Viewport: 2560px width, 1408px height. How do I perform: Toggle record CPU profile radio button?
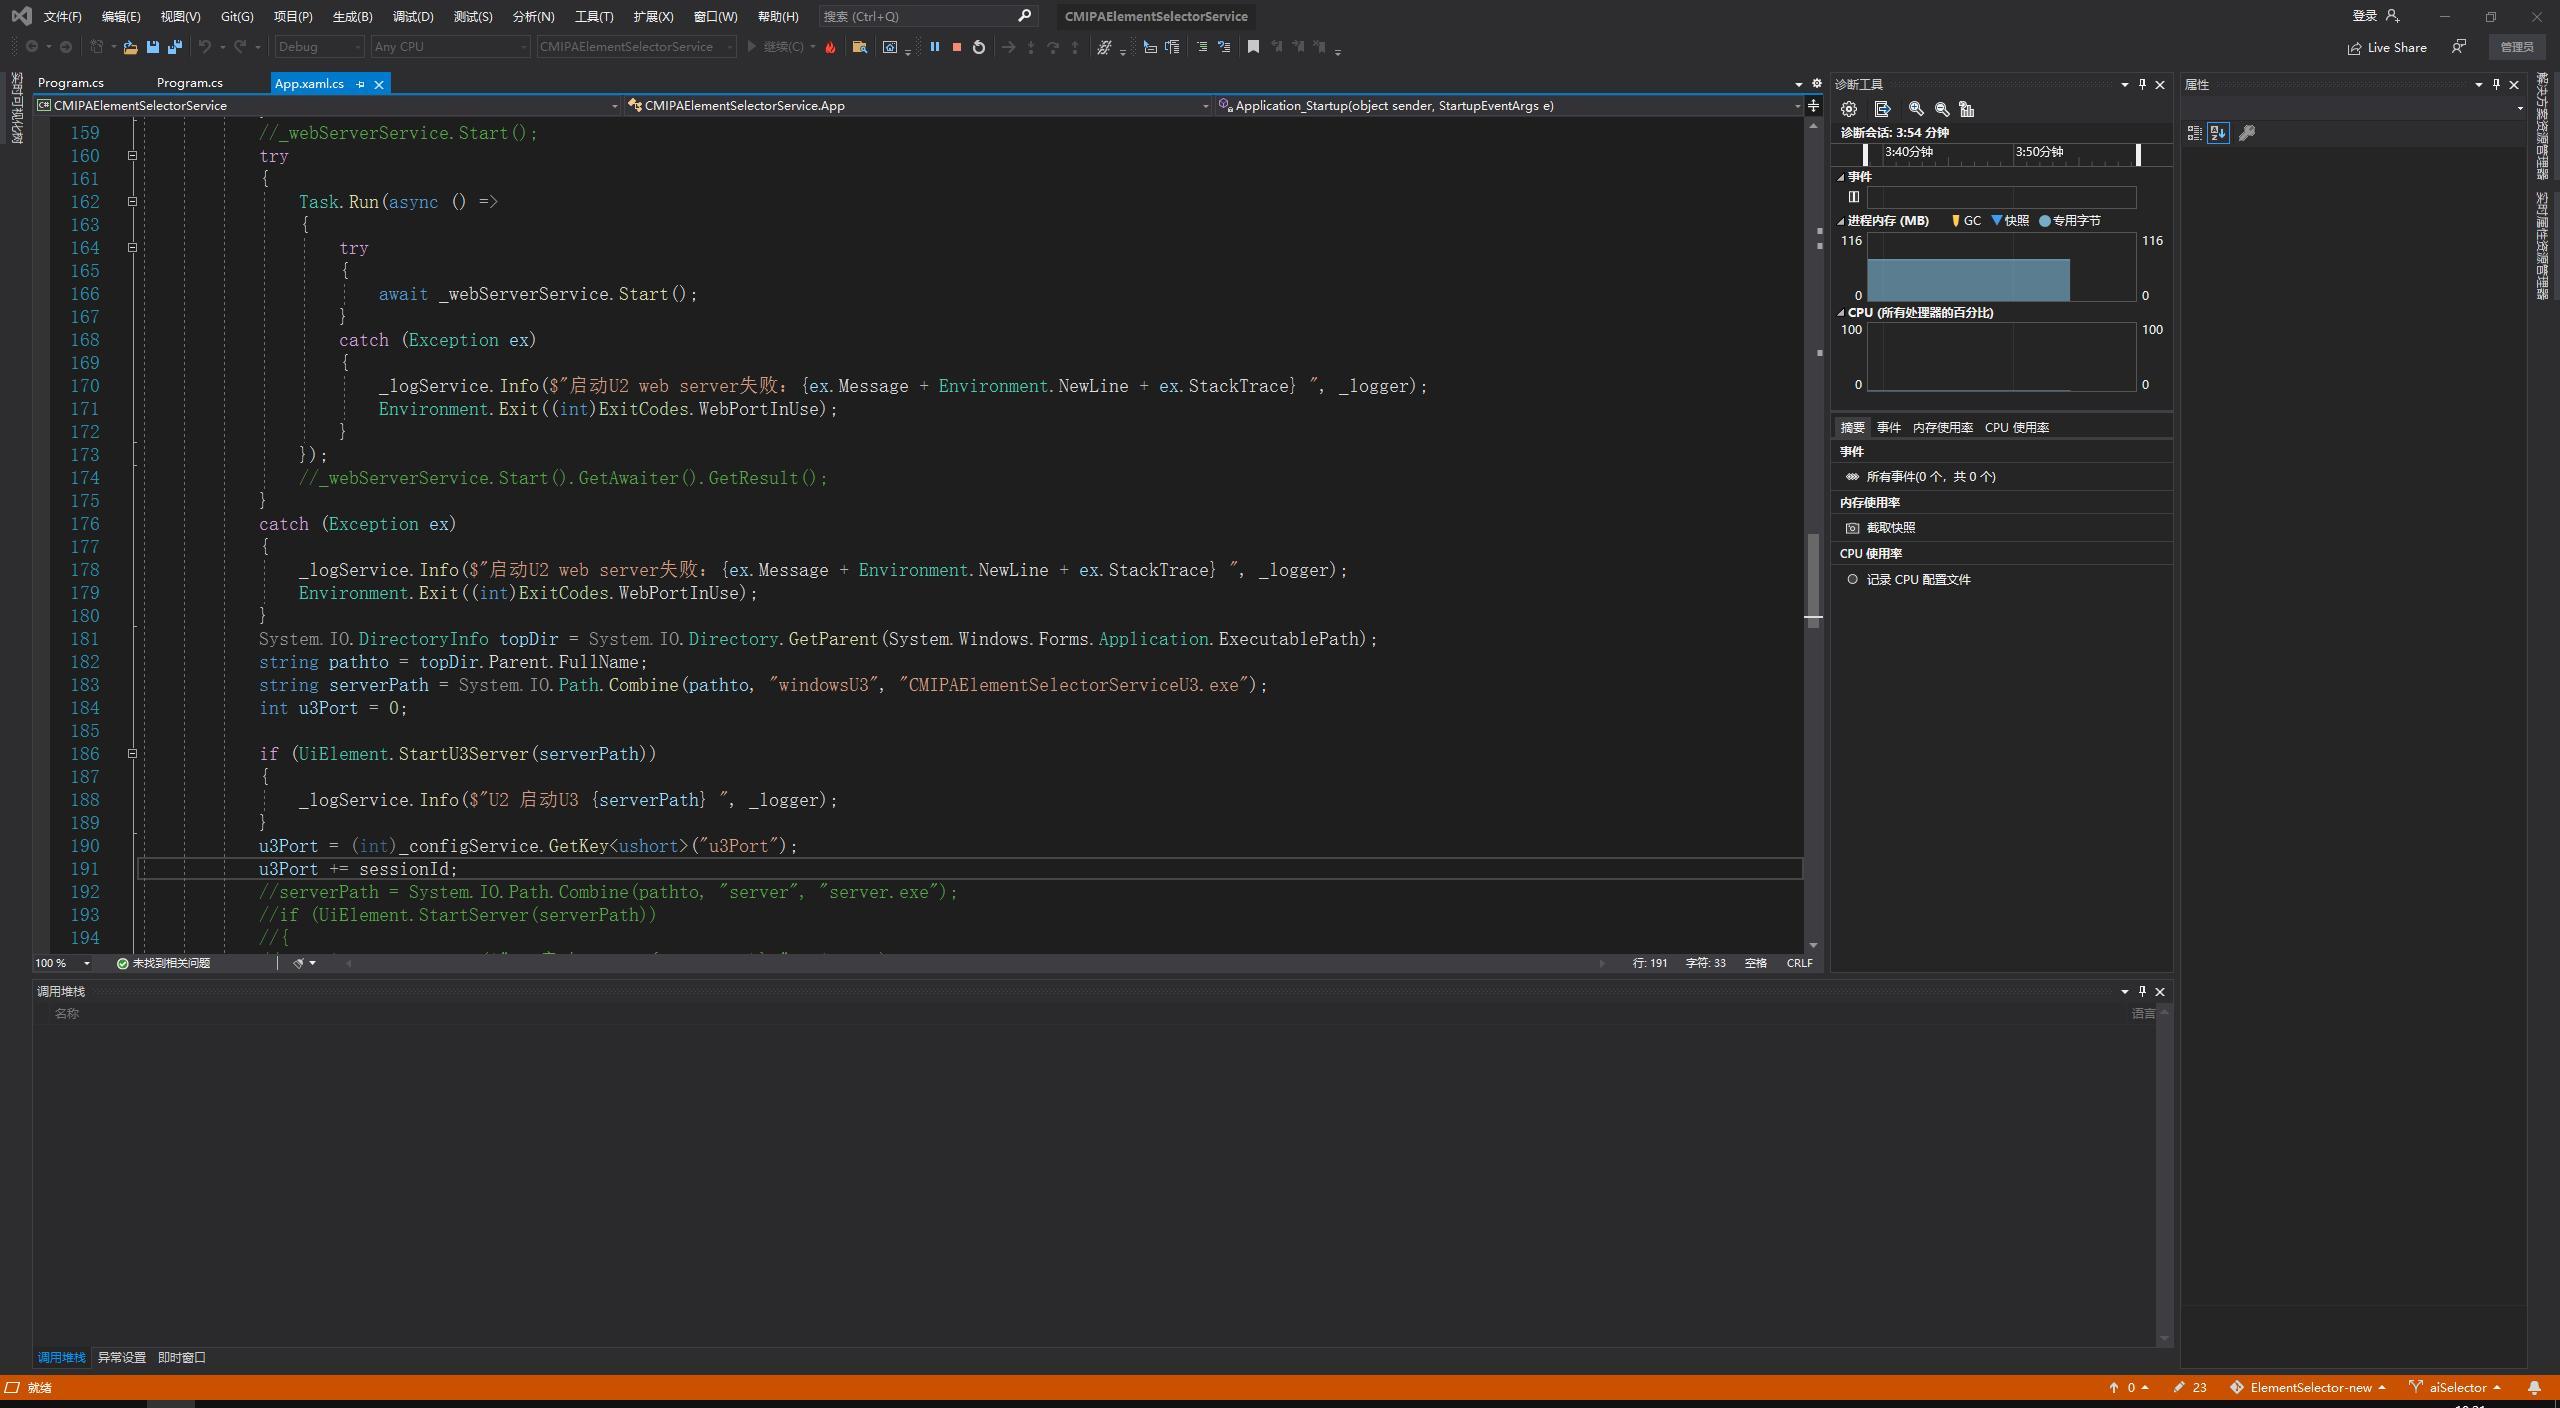[x=1852, y=579]
